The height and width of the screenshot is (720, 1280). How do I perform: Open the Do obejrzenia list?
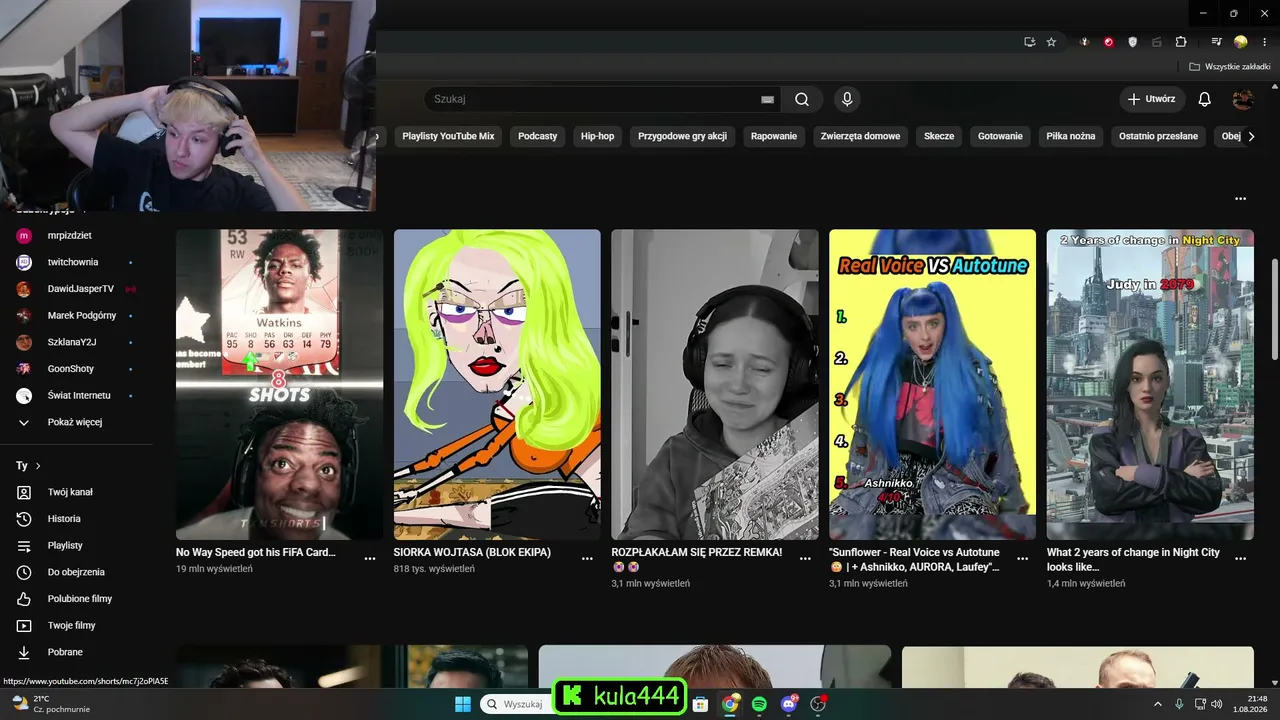[x=76, y=572]
